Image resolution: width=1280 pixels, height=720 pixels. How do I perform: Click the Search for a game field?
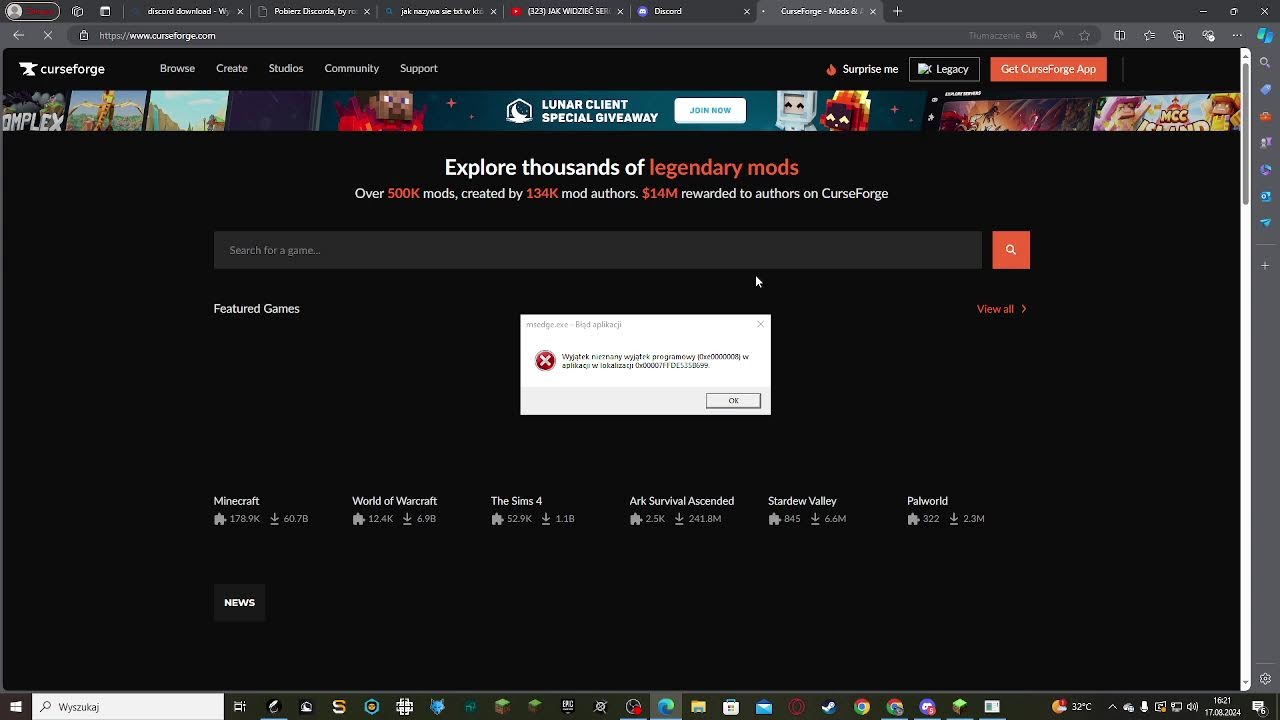597,250
